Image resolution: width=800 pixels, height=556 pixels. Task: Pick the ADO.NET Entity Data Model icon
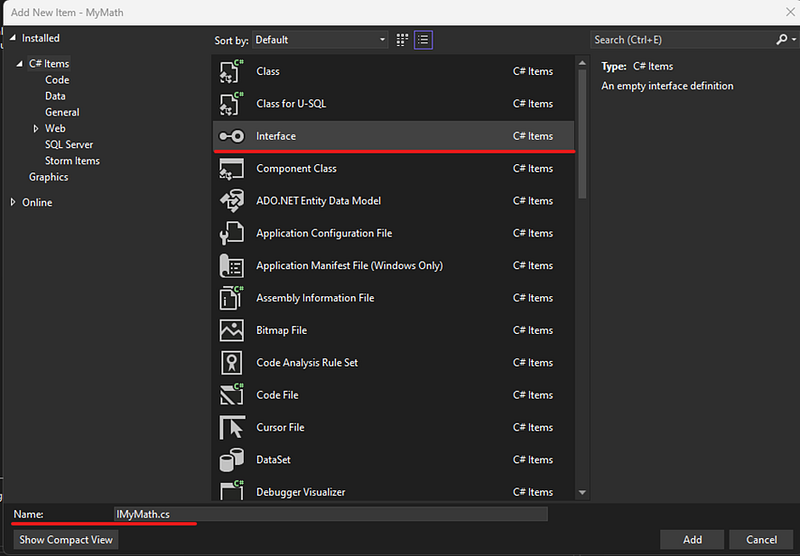[x=232, y=201]
